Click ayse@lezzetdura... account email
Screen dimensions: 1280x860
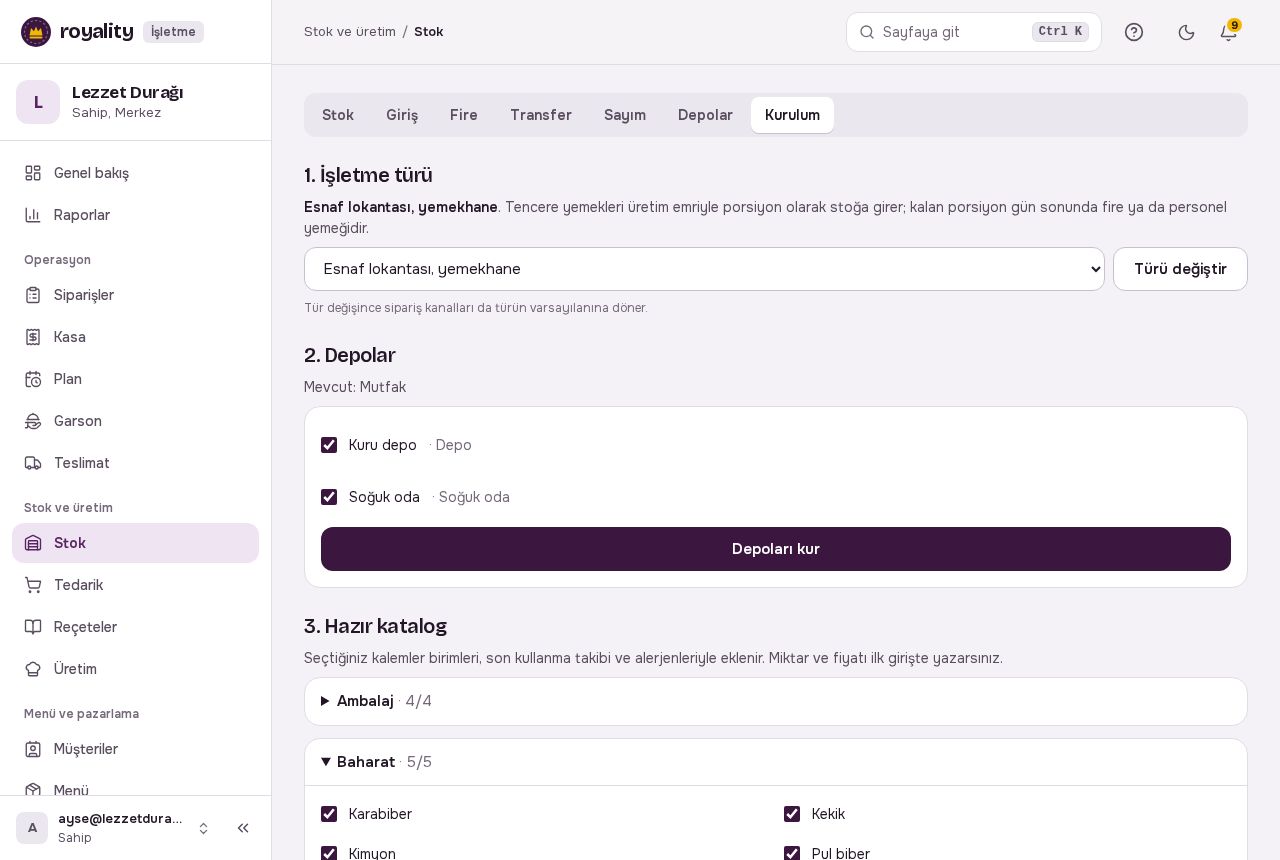(x=120, y=819)
